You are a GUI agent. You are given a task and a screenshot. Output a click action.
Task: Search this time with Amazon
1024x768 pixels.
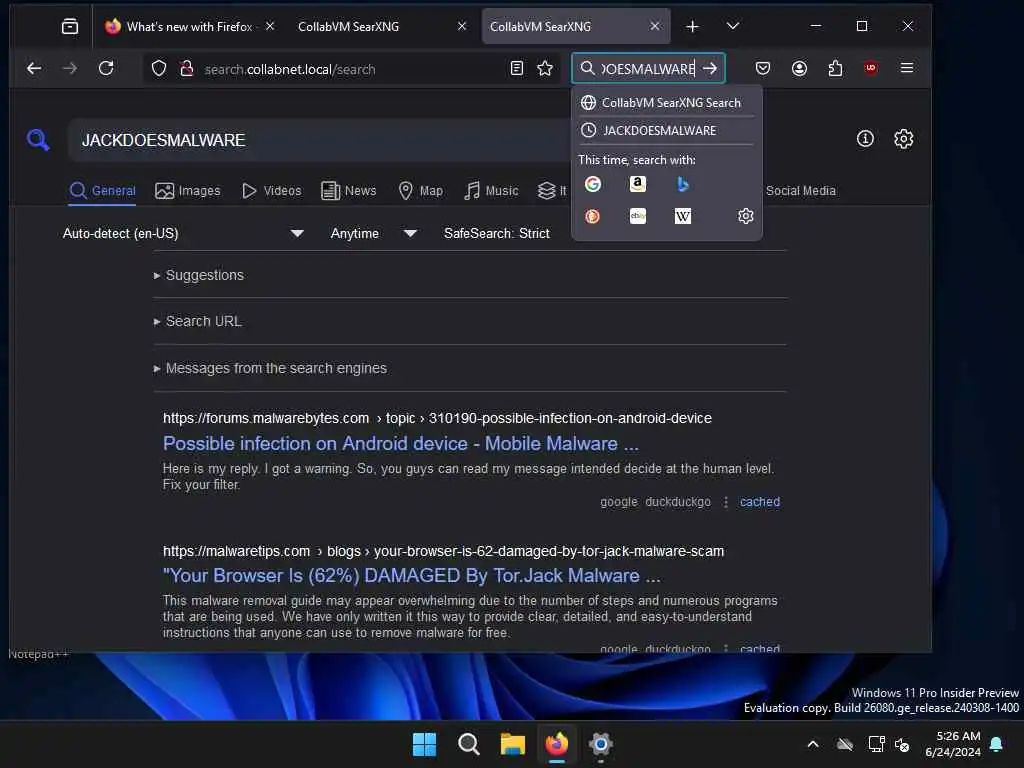(x=637, y=184)
